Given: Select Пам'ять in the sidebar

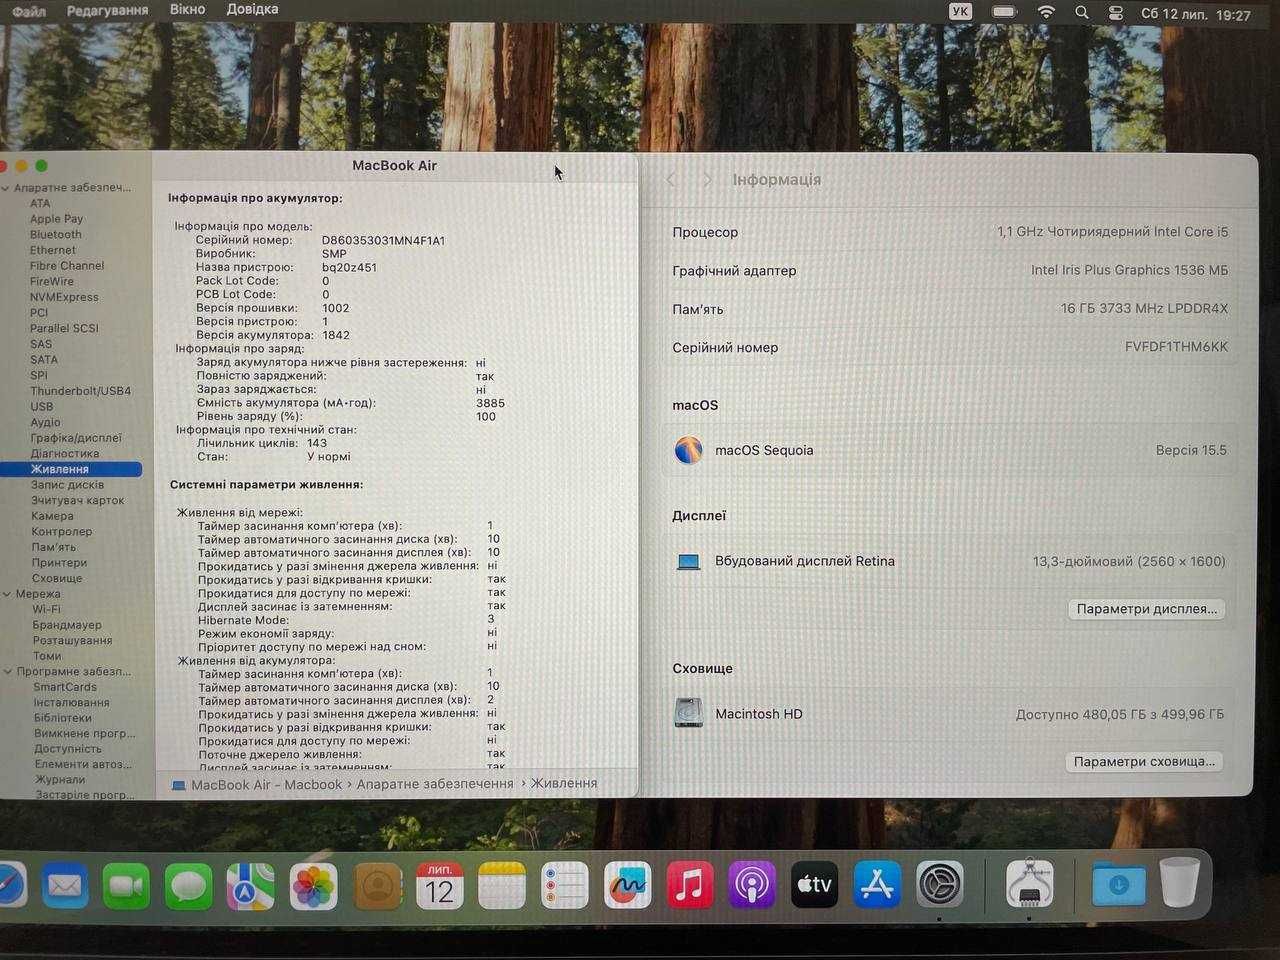Looking at the screenshot, I should 53,547.
